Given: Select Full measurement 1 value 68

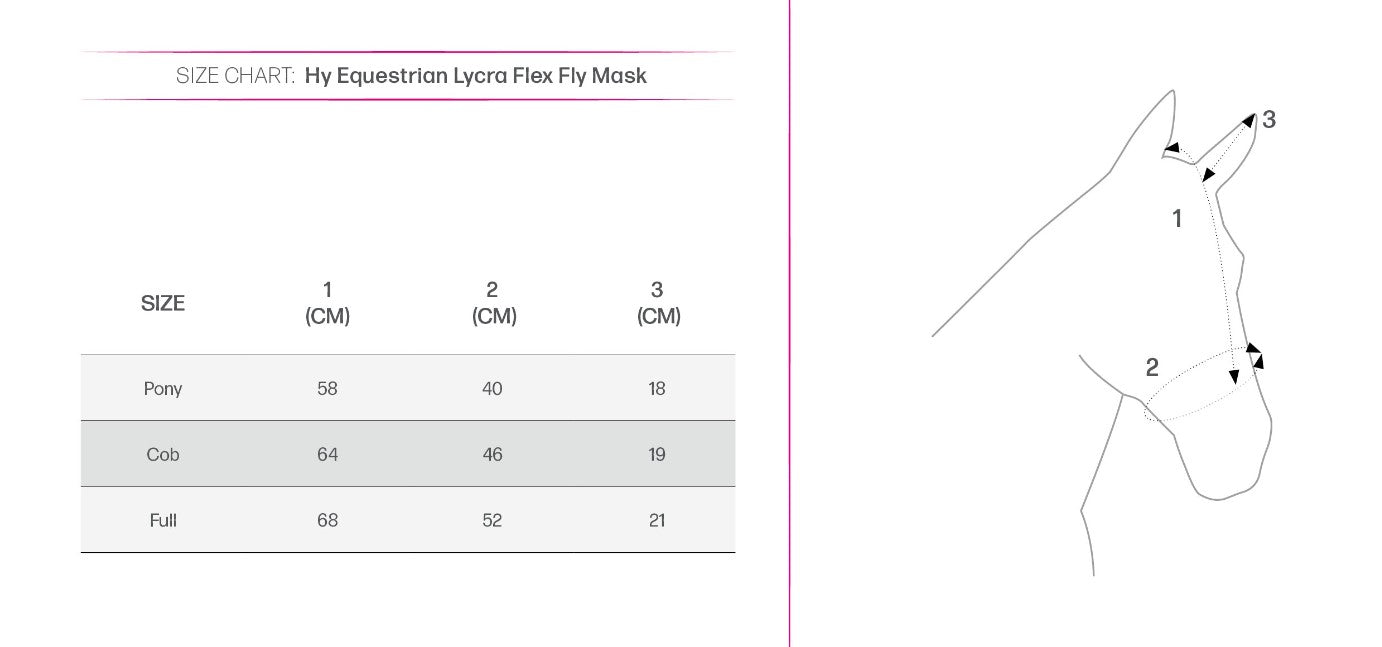Looking at the screenshot, I should point(327,520).
